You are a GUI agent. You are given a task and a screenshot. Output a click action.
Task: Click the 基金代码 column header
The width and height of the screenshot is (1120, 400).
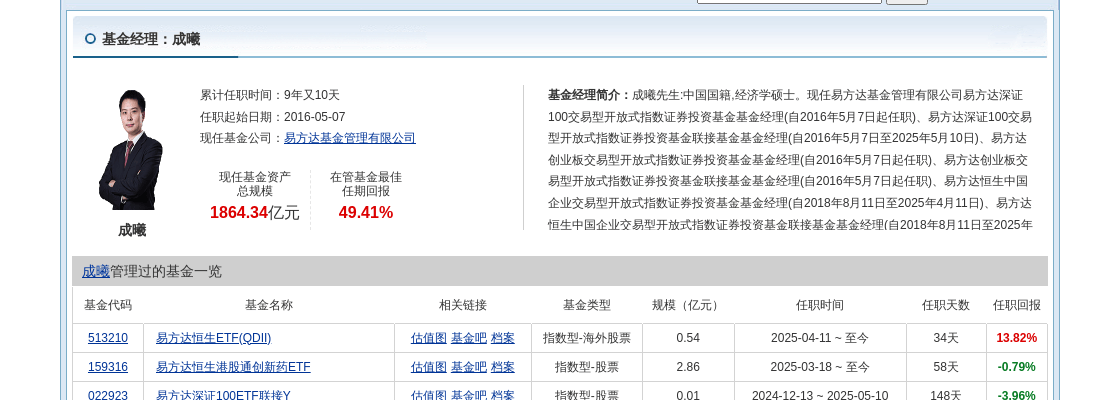click(x=108, y=305)
